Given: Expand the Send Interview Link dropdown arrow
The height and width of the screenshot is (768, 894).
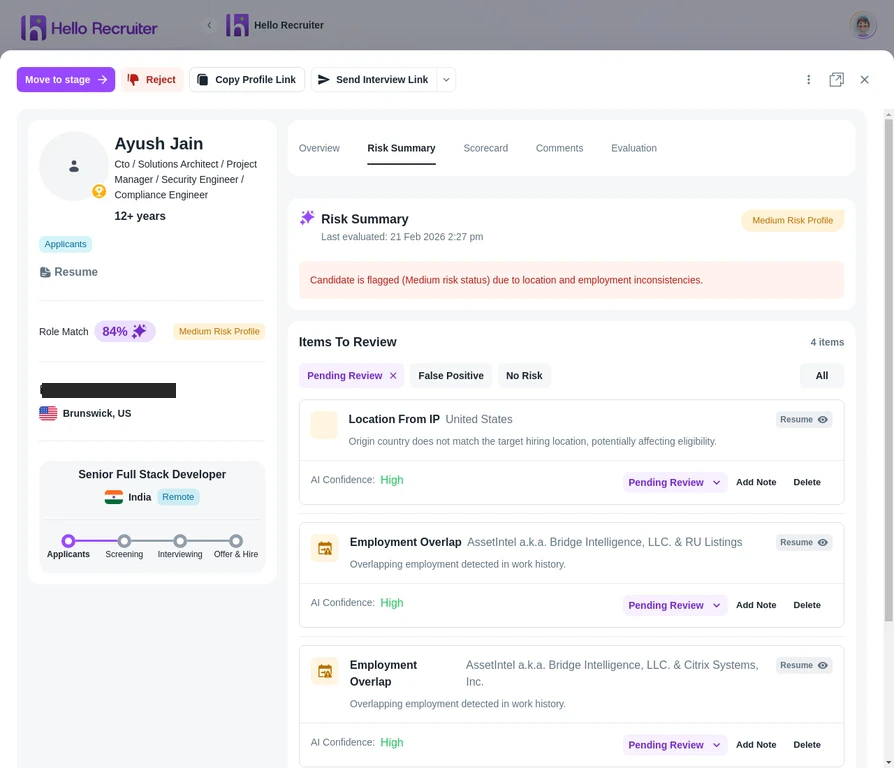Looking at the screenshot, I should 446,80.
